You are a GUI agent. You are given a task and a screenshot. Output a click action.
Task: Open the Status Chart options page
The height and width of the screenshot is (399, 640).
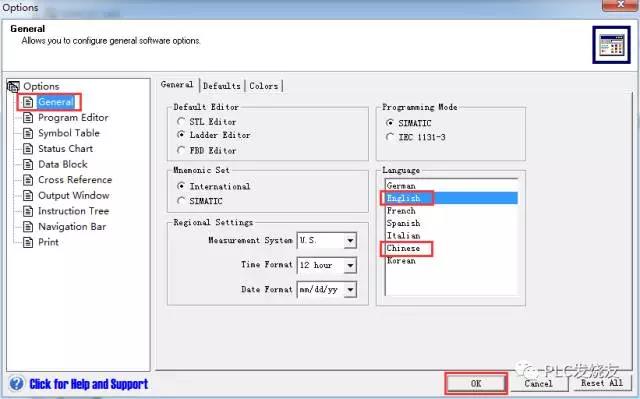coord(65,149)
